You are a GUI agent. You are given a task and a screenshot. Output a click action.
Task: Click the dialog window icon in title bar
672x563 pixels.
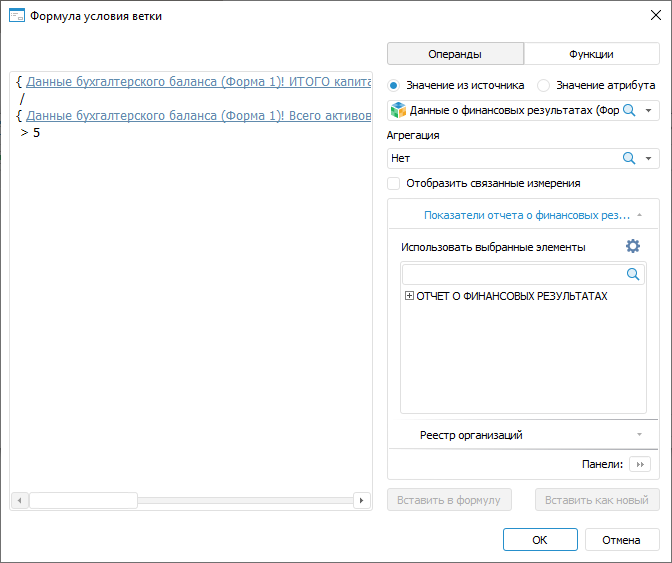coord(16,16)
